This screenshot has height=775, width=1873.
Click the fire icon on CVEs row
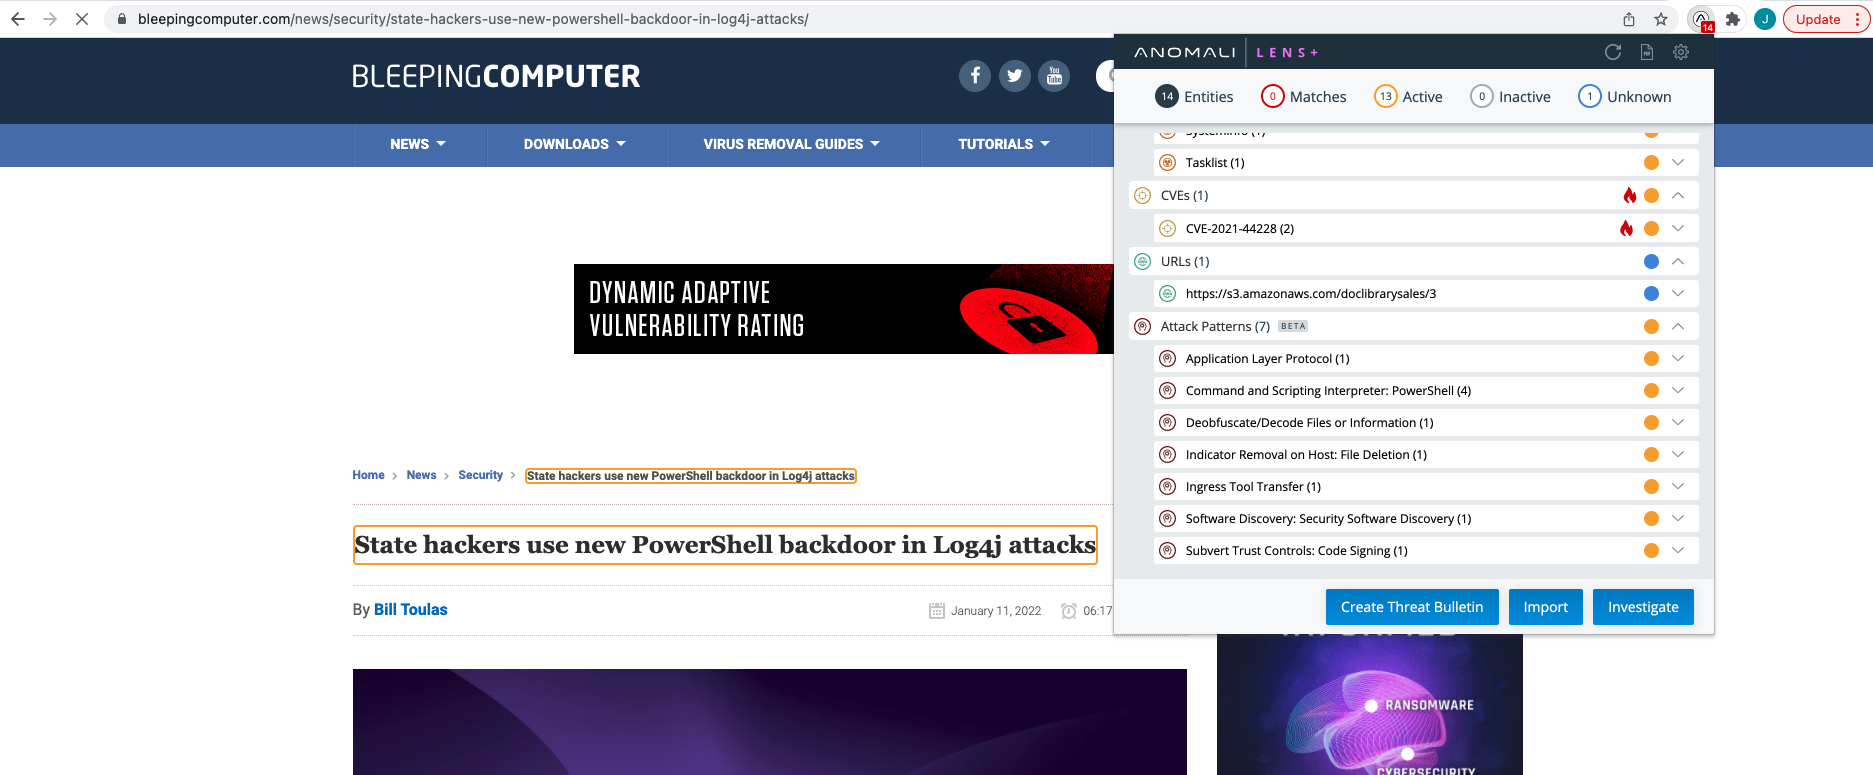tap(1630, 195)
